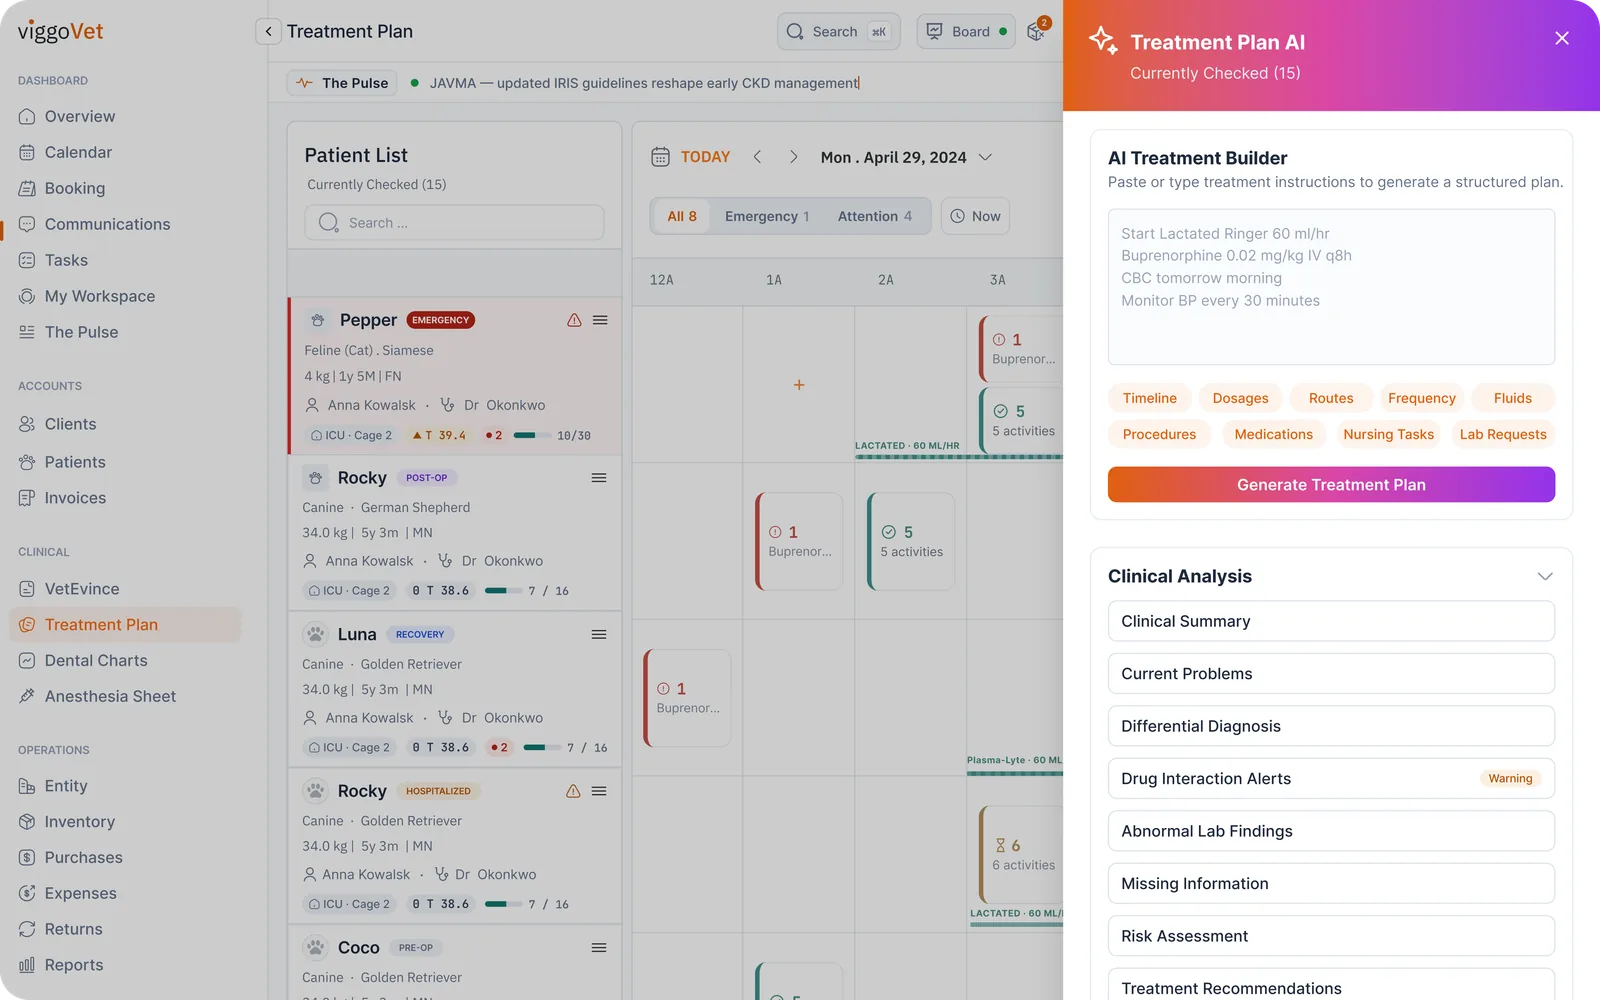The height and width of the screenshot is (1000, 1600).
Task: Toggle the Timeline chip
Action: click(1150, 398)
